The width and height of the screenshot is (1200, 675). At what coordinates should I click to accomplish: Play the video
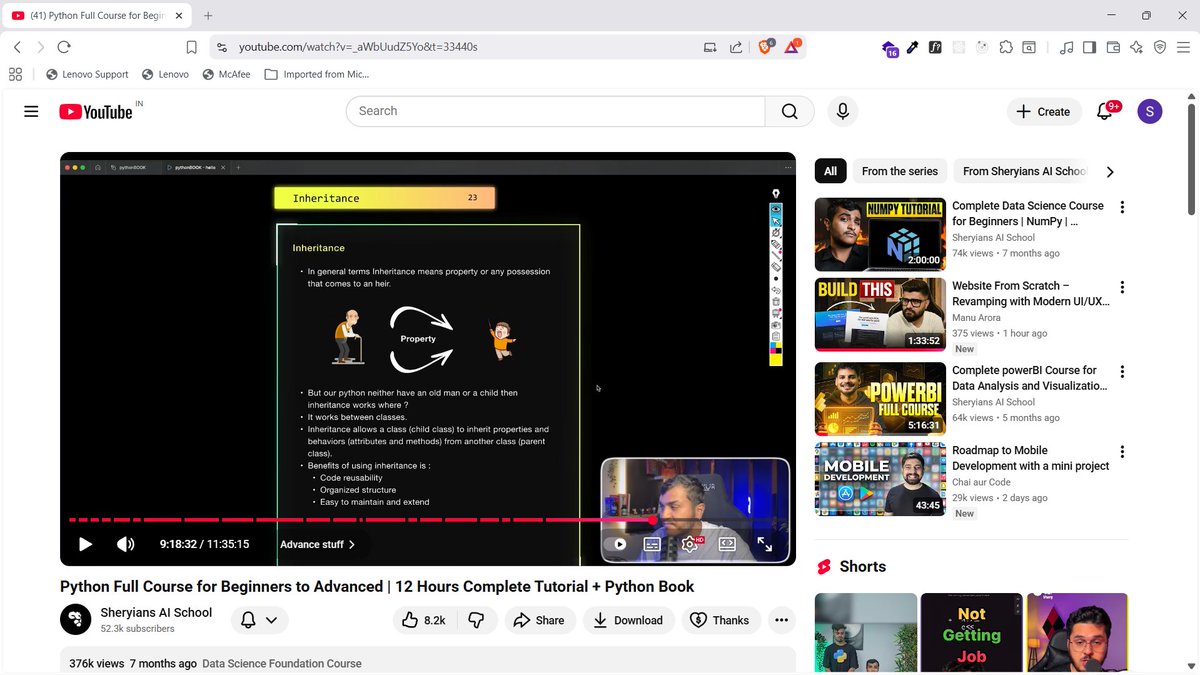(x=85, y=544)
